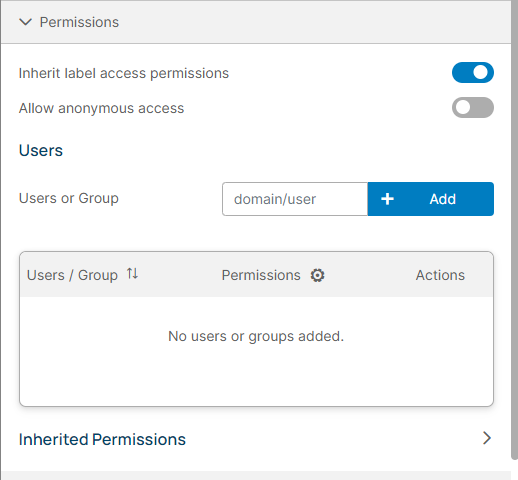Click the Add button label
Screen dimensions: 518x480
point(442,199)
